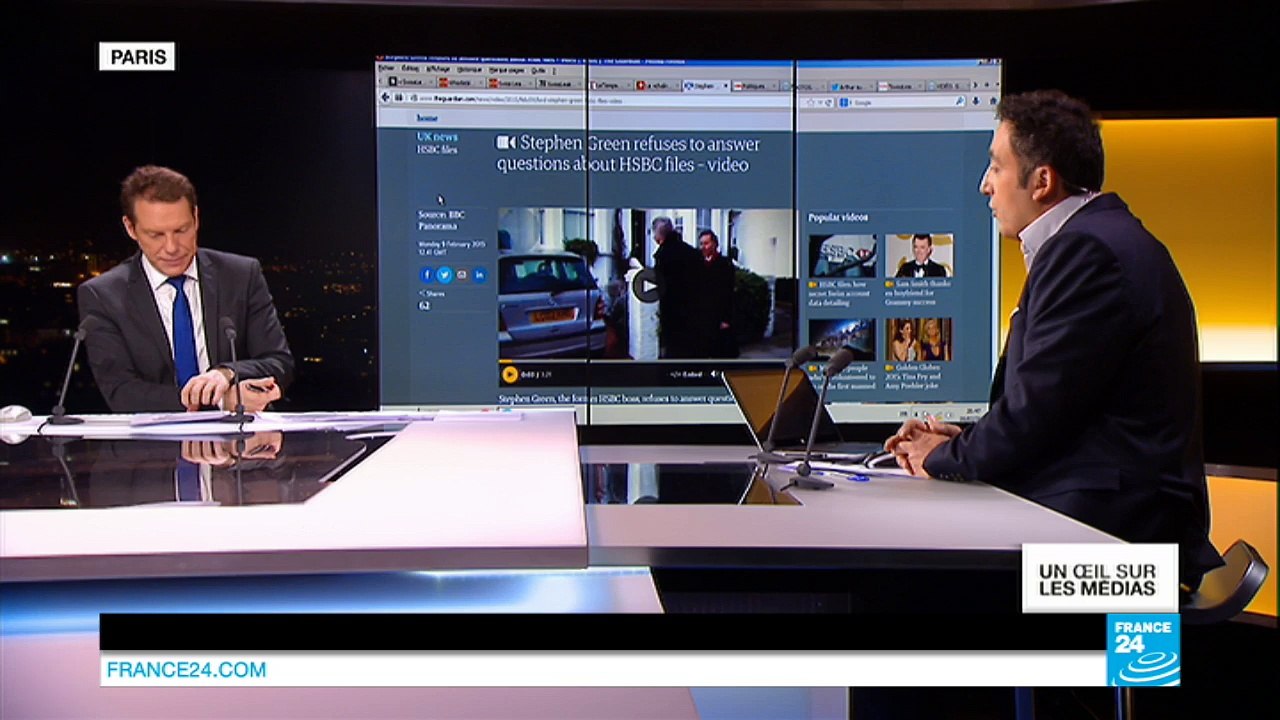Click the 'Monday 9 February 2015' date

point(454,243)
